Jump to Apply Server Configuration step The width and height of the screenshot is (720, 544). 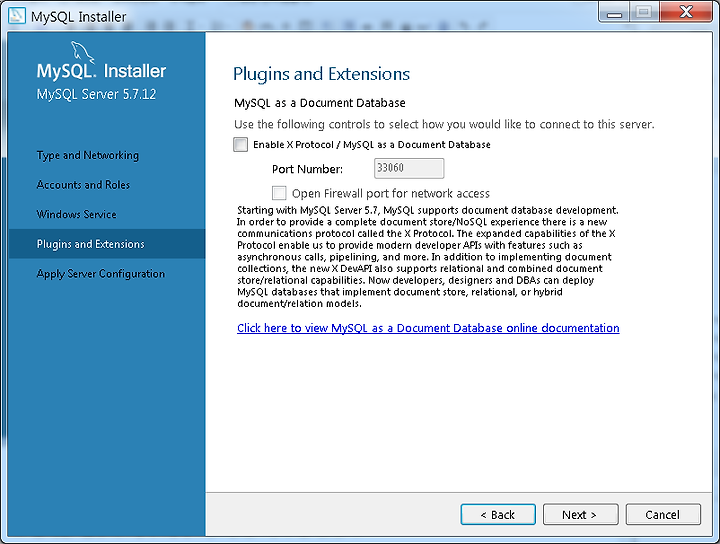point(101,274)
